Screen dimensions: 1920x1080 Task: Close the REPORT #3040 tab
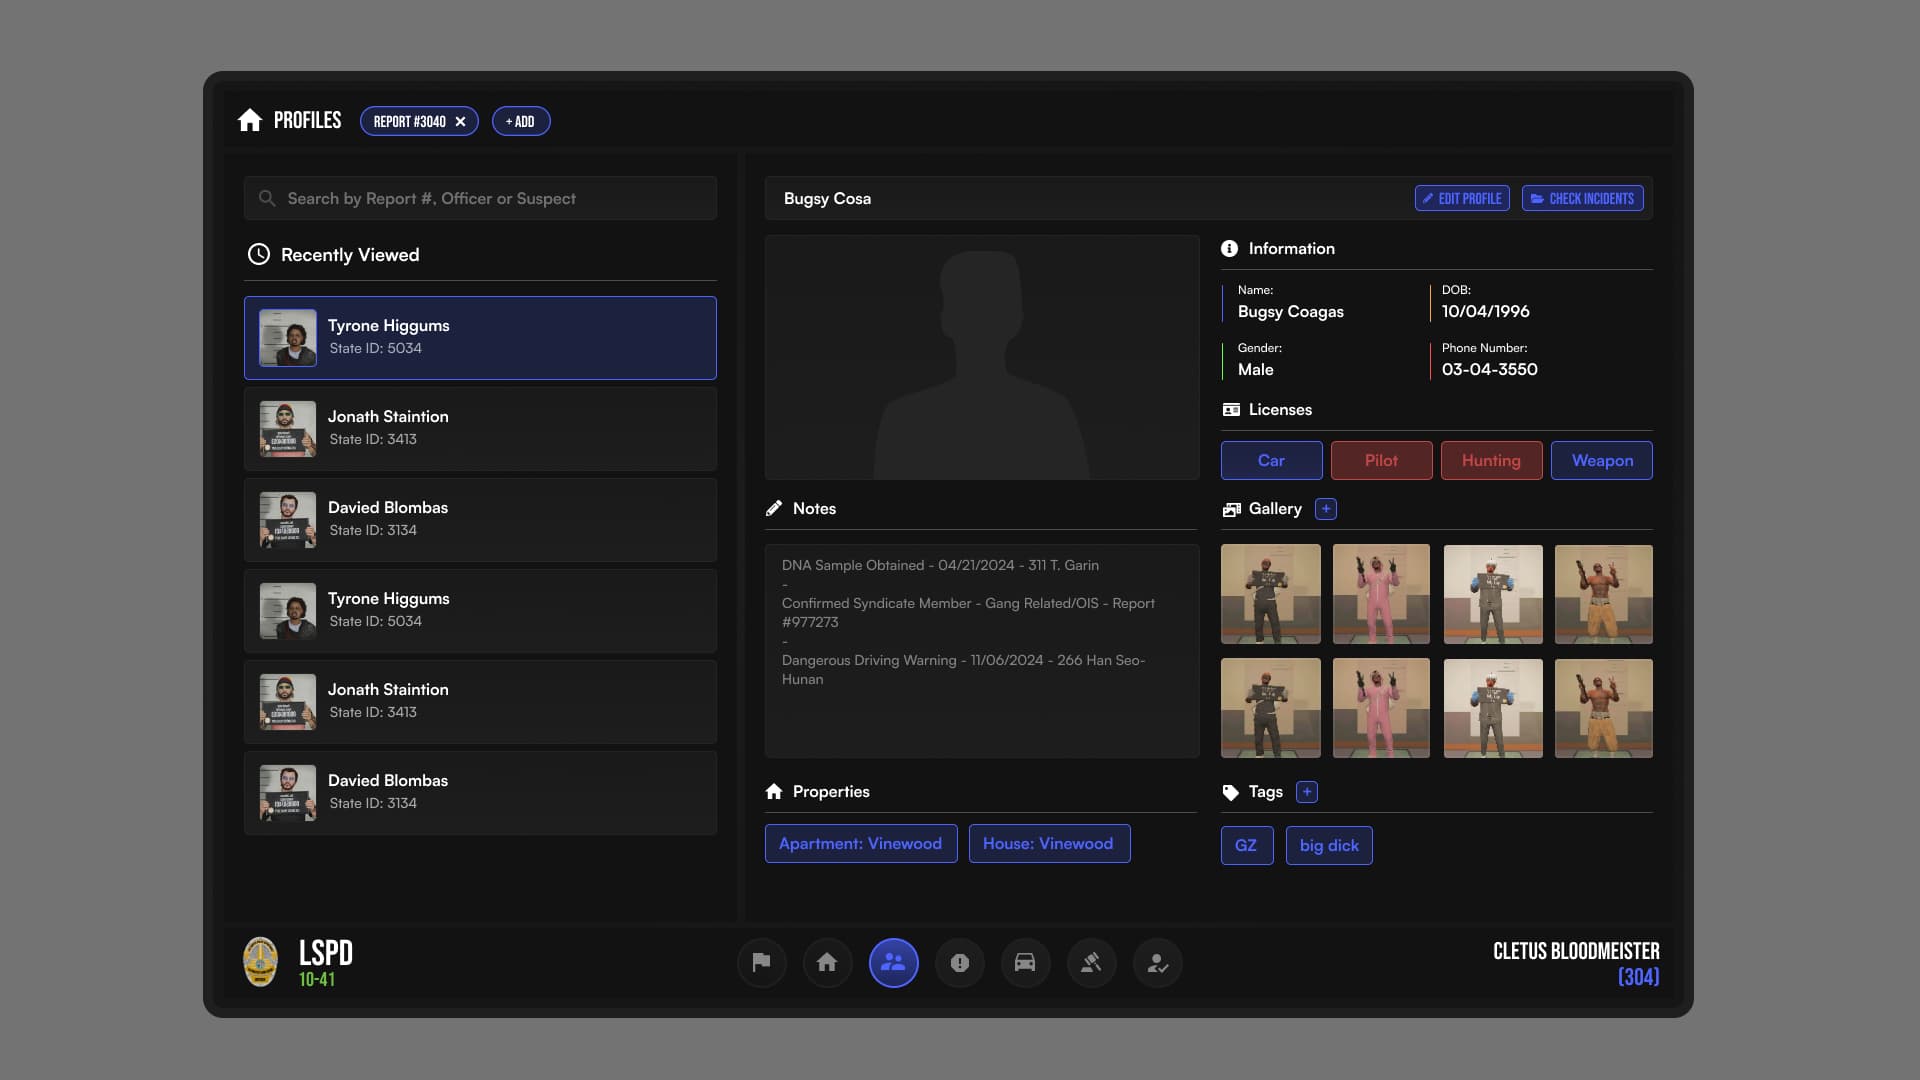click(x=460, y=122)
